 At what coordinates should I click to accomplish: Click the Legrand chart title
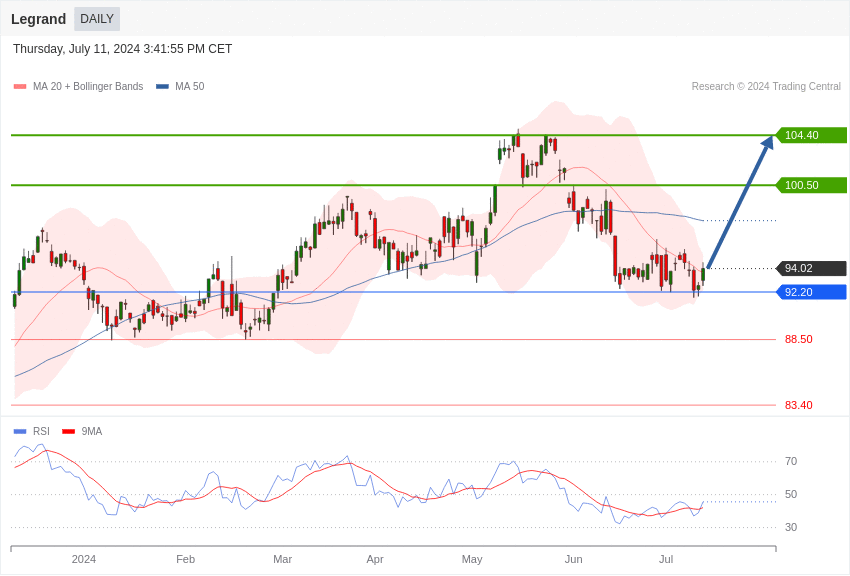38,19
